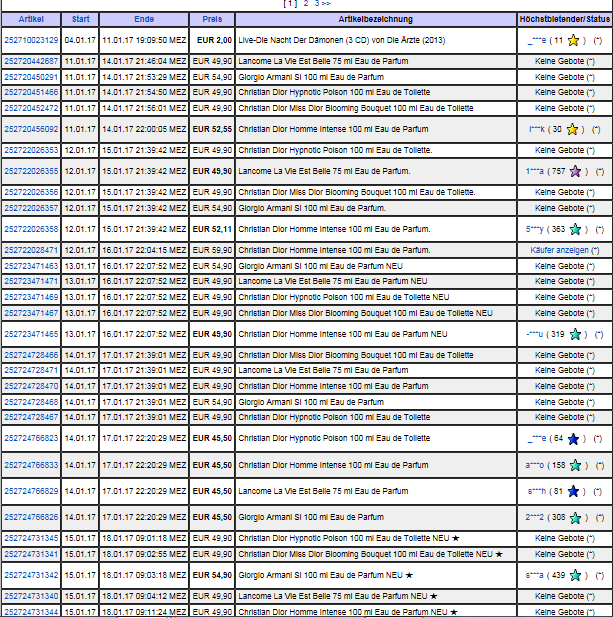This screenshot has height=618, width=613.
Task: Select Artikelbezeichnung column header
Action: pos(376,19)
